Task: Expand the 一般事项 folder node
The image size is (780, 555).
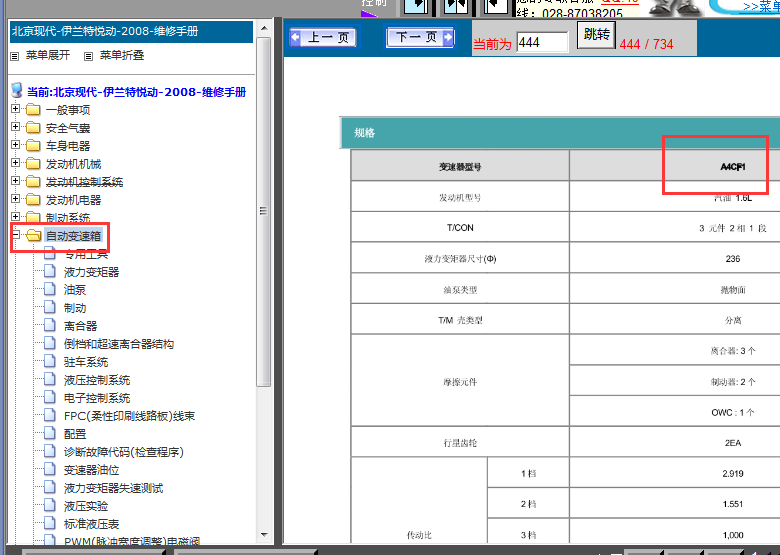Action: coord(15,109)
